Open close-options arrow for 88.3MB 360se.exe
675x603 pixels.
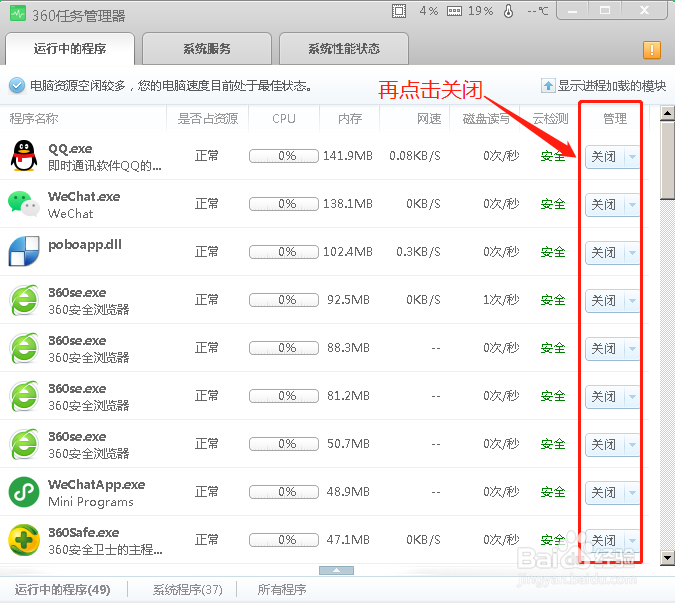pos(632,348)
